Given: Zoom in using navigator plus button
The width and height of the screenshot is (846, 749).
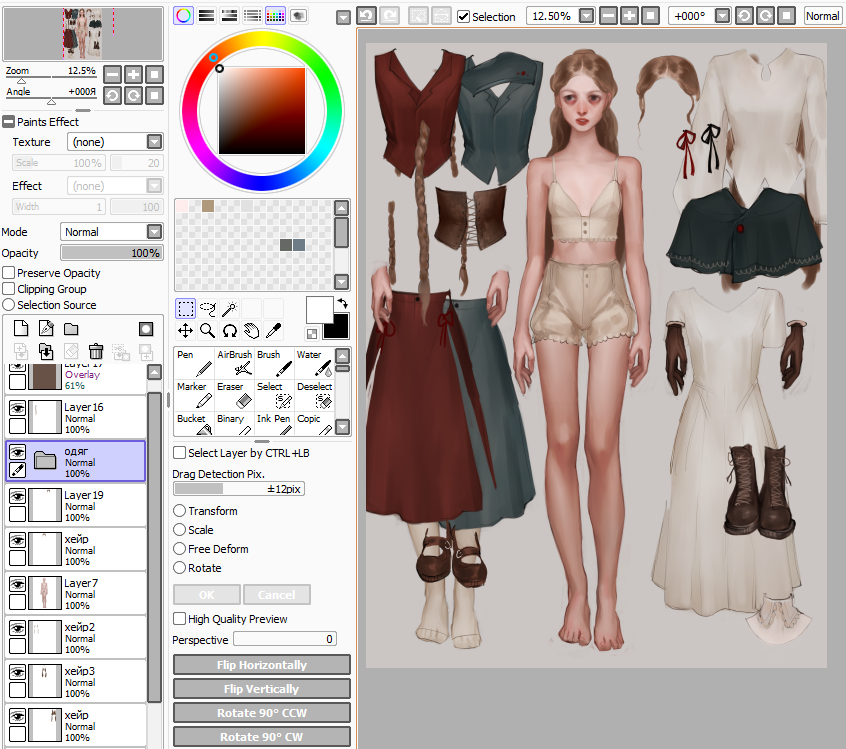Looking at the screenshot, I should (133, 74).
